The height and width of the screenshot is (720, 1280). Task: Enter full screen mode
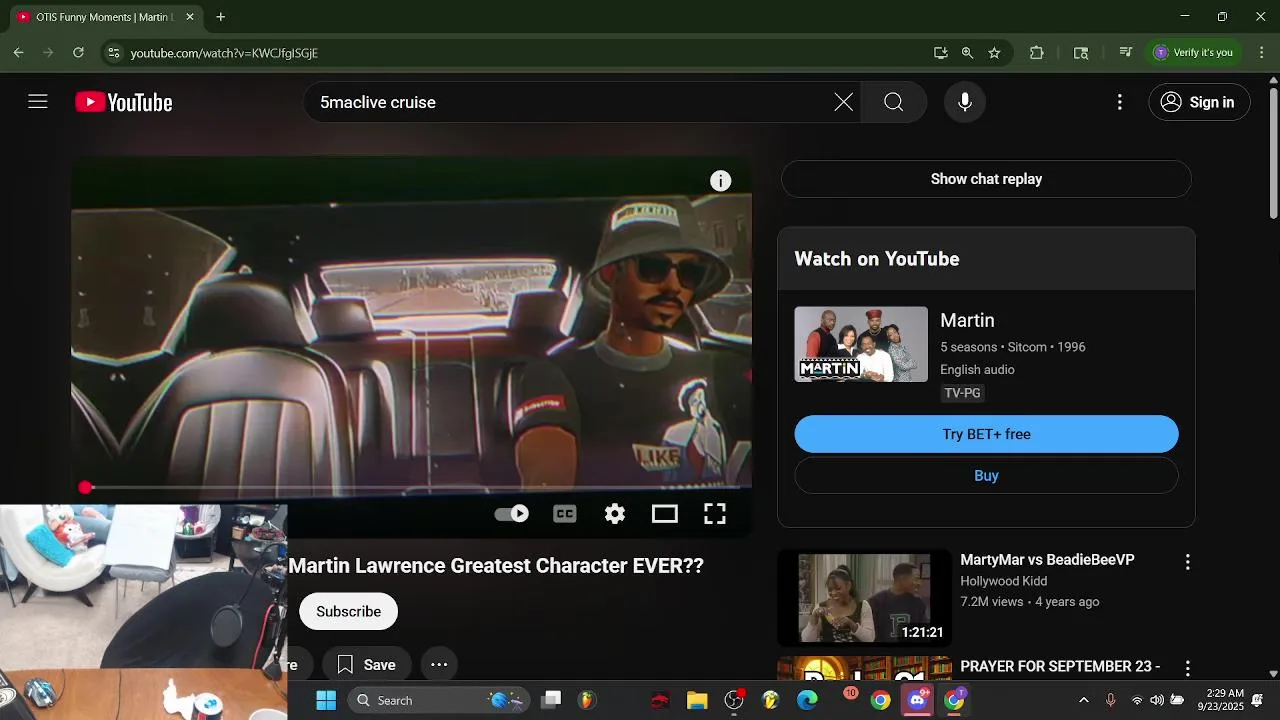tap(715, 514)
